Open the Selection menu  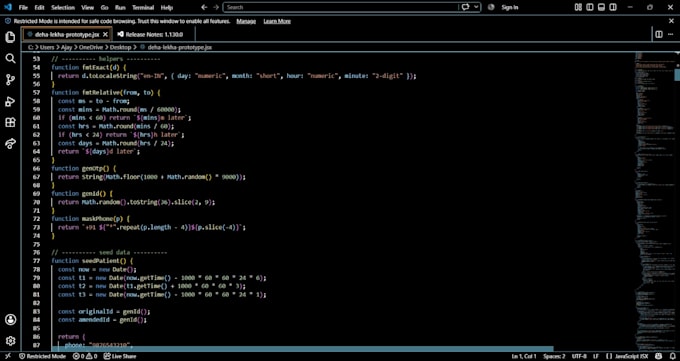tap(63, 7)
